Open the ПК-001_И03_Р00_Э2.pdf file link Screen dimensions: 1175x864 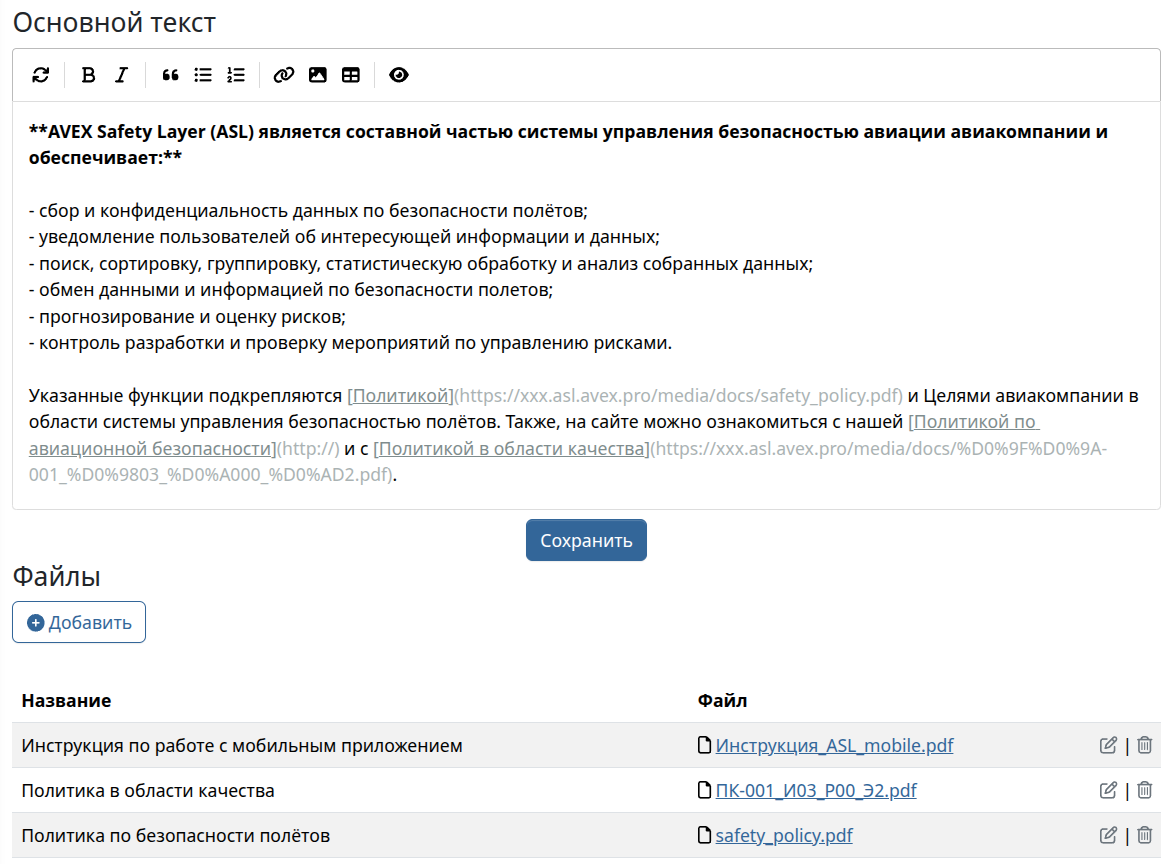[x=815, y=790]
